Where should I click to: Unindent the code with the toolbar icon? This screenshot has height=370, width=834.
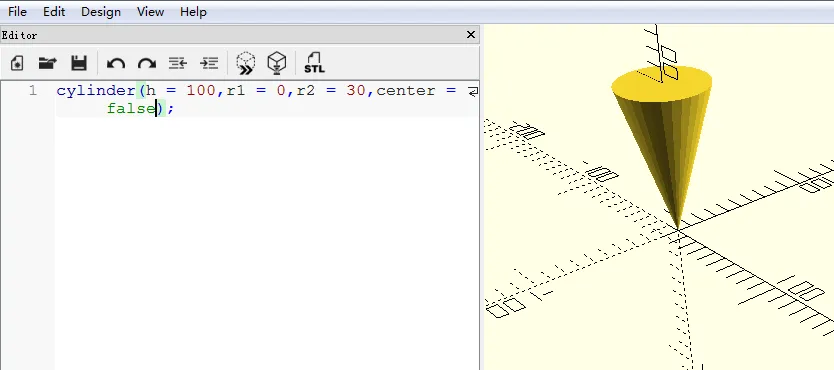[x=178, y=63]
